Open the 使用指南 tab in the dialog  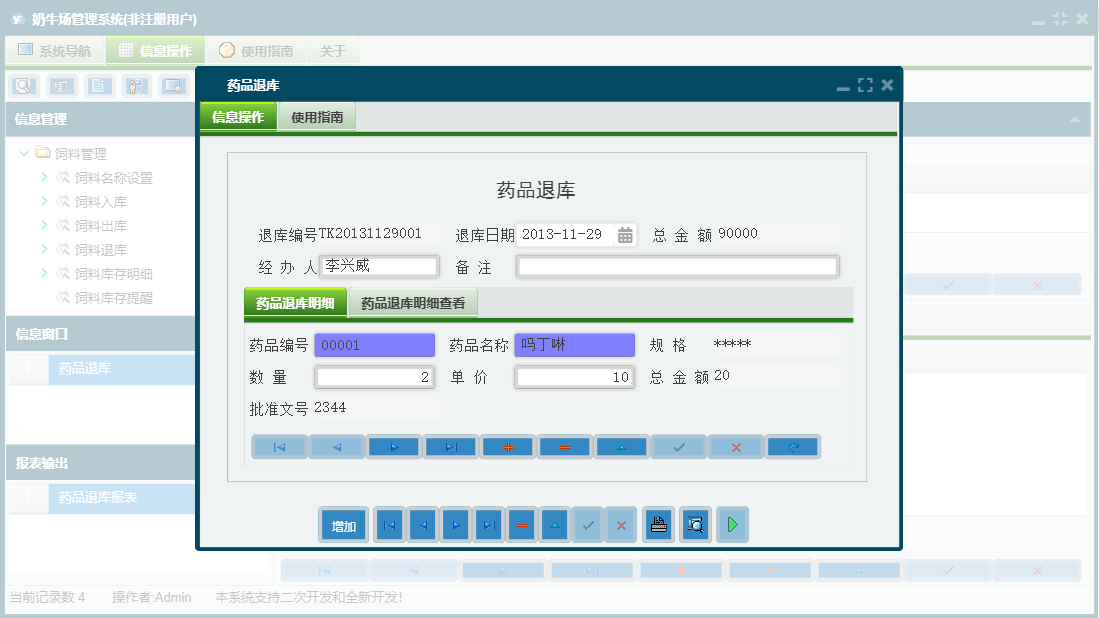(316, 116)
